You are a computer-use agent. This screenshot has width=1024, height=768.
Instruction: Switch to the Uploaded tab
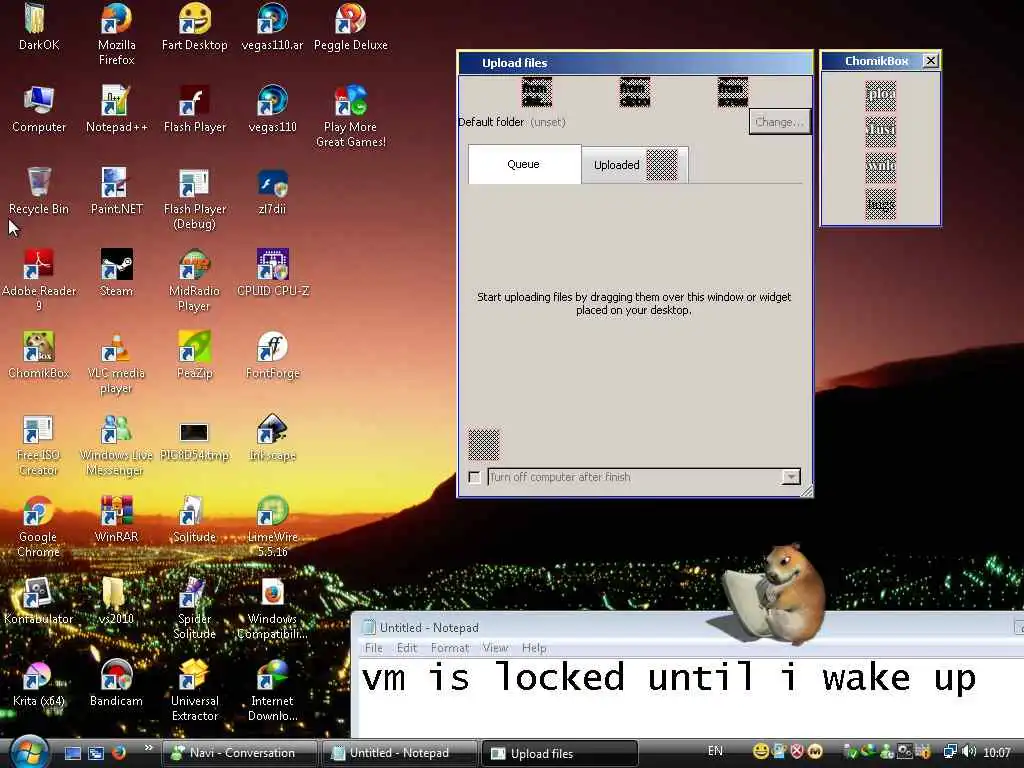[x=634, y=165]
